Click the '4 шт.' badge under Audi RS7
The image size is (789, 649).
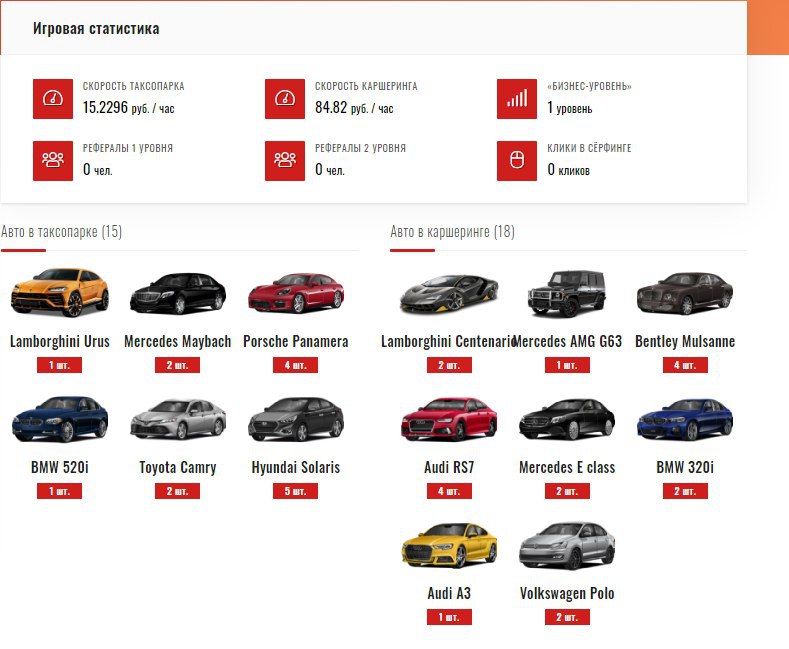click(449, 491)
